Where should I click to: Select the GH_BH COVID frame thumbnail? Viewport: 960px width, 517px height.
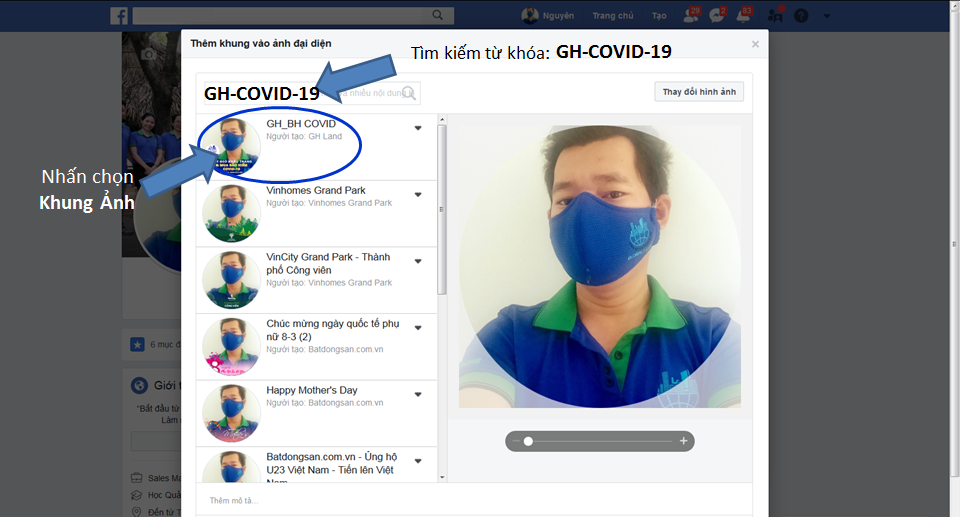point(231,147)
